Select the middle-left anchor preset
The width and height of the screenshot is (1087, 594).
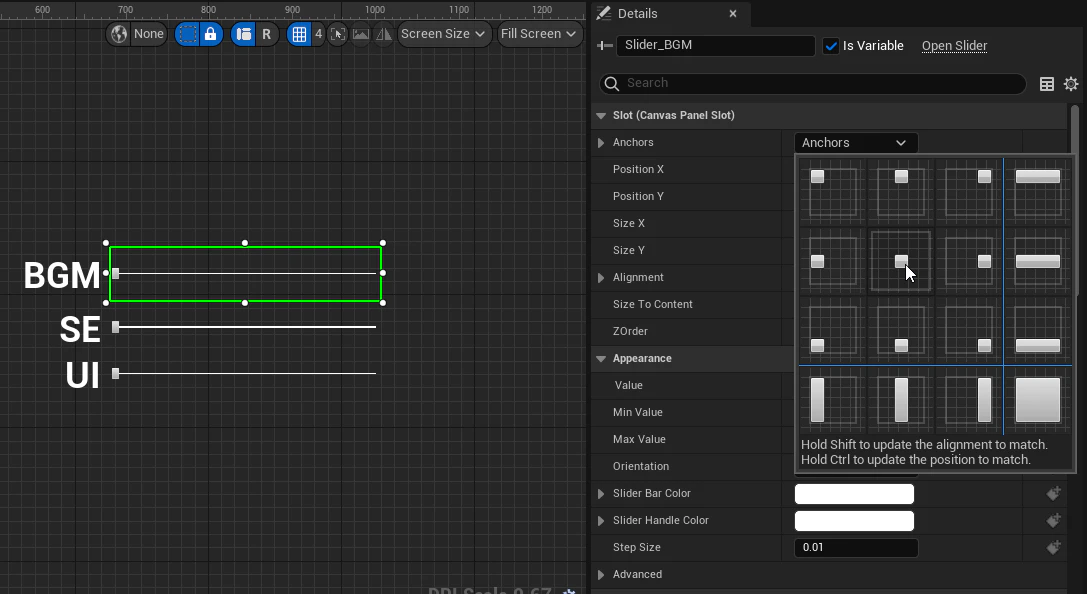pos(833,261)
